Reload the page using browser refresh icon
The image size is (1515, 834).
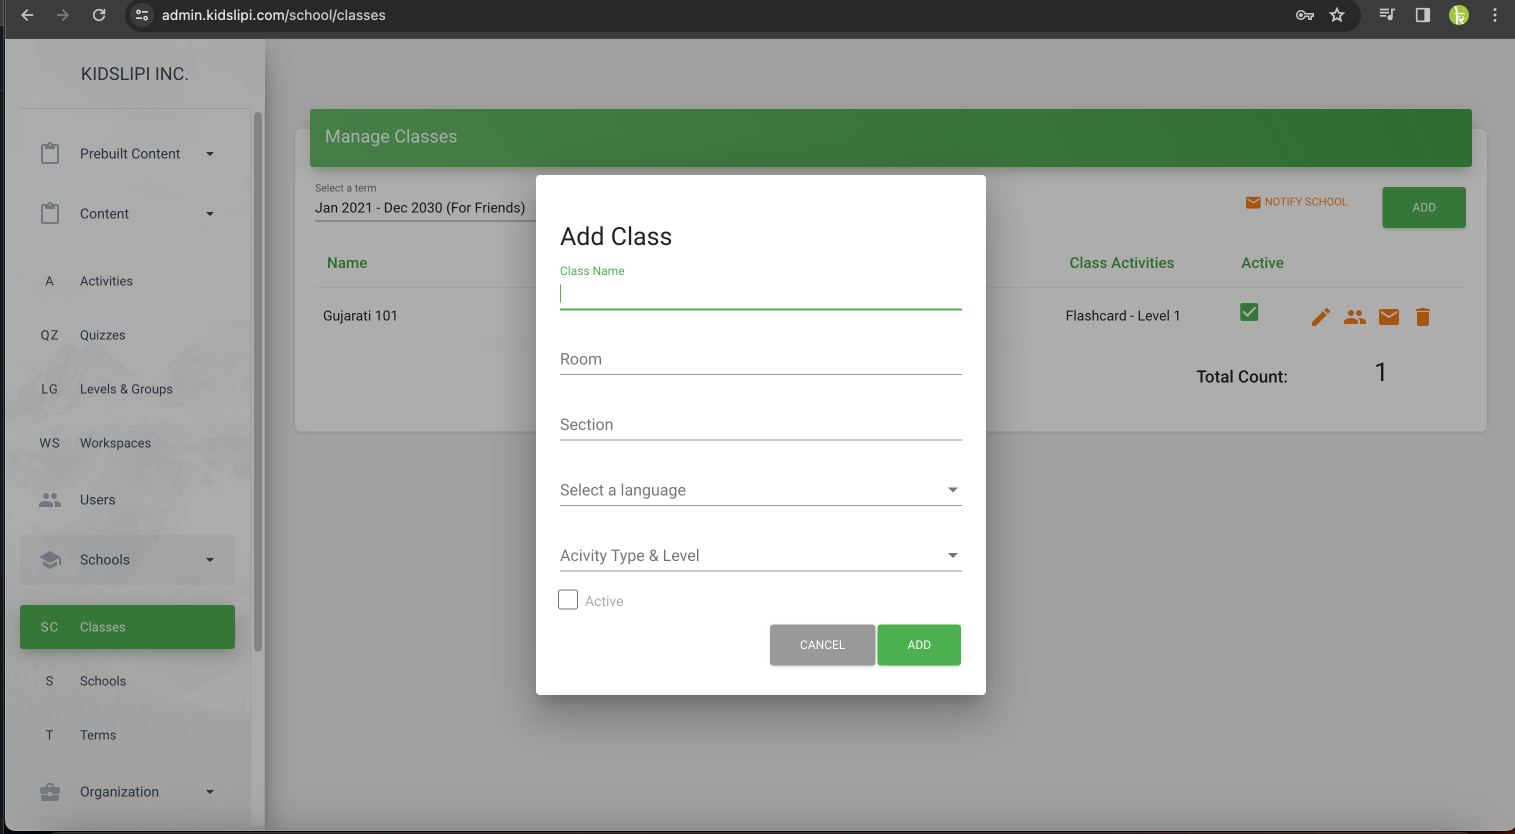coord(99,15)
